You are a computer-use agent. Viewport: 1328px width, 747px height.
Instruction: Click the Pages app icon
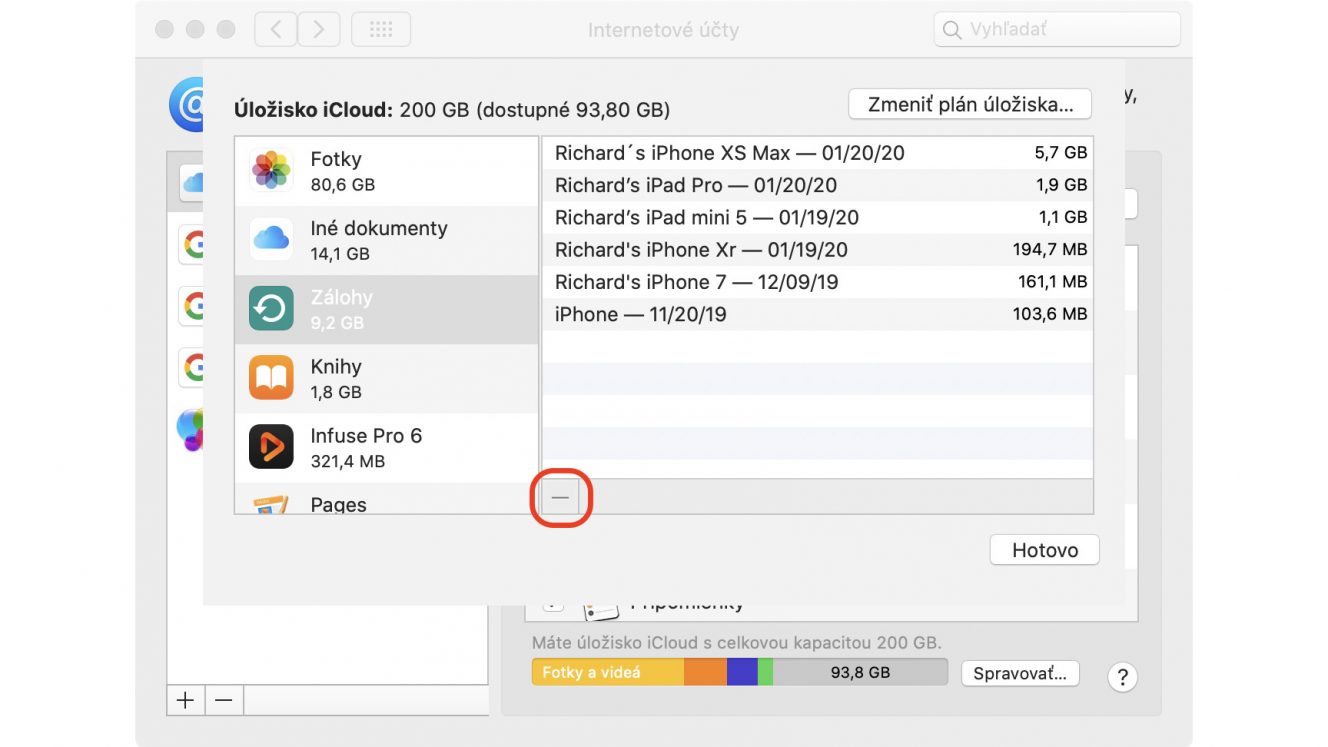pos(271,504)
